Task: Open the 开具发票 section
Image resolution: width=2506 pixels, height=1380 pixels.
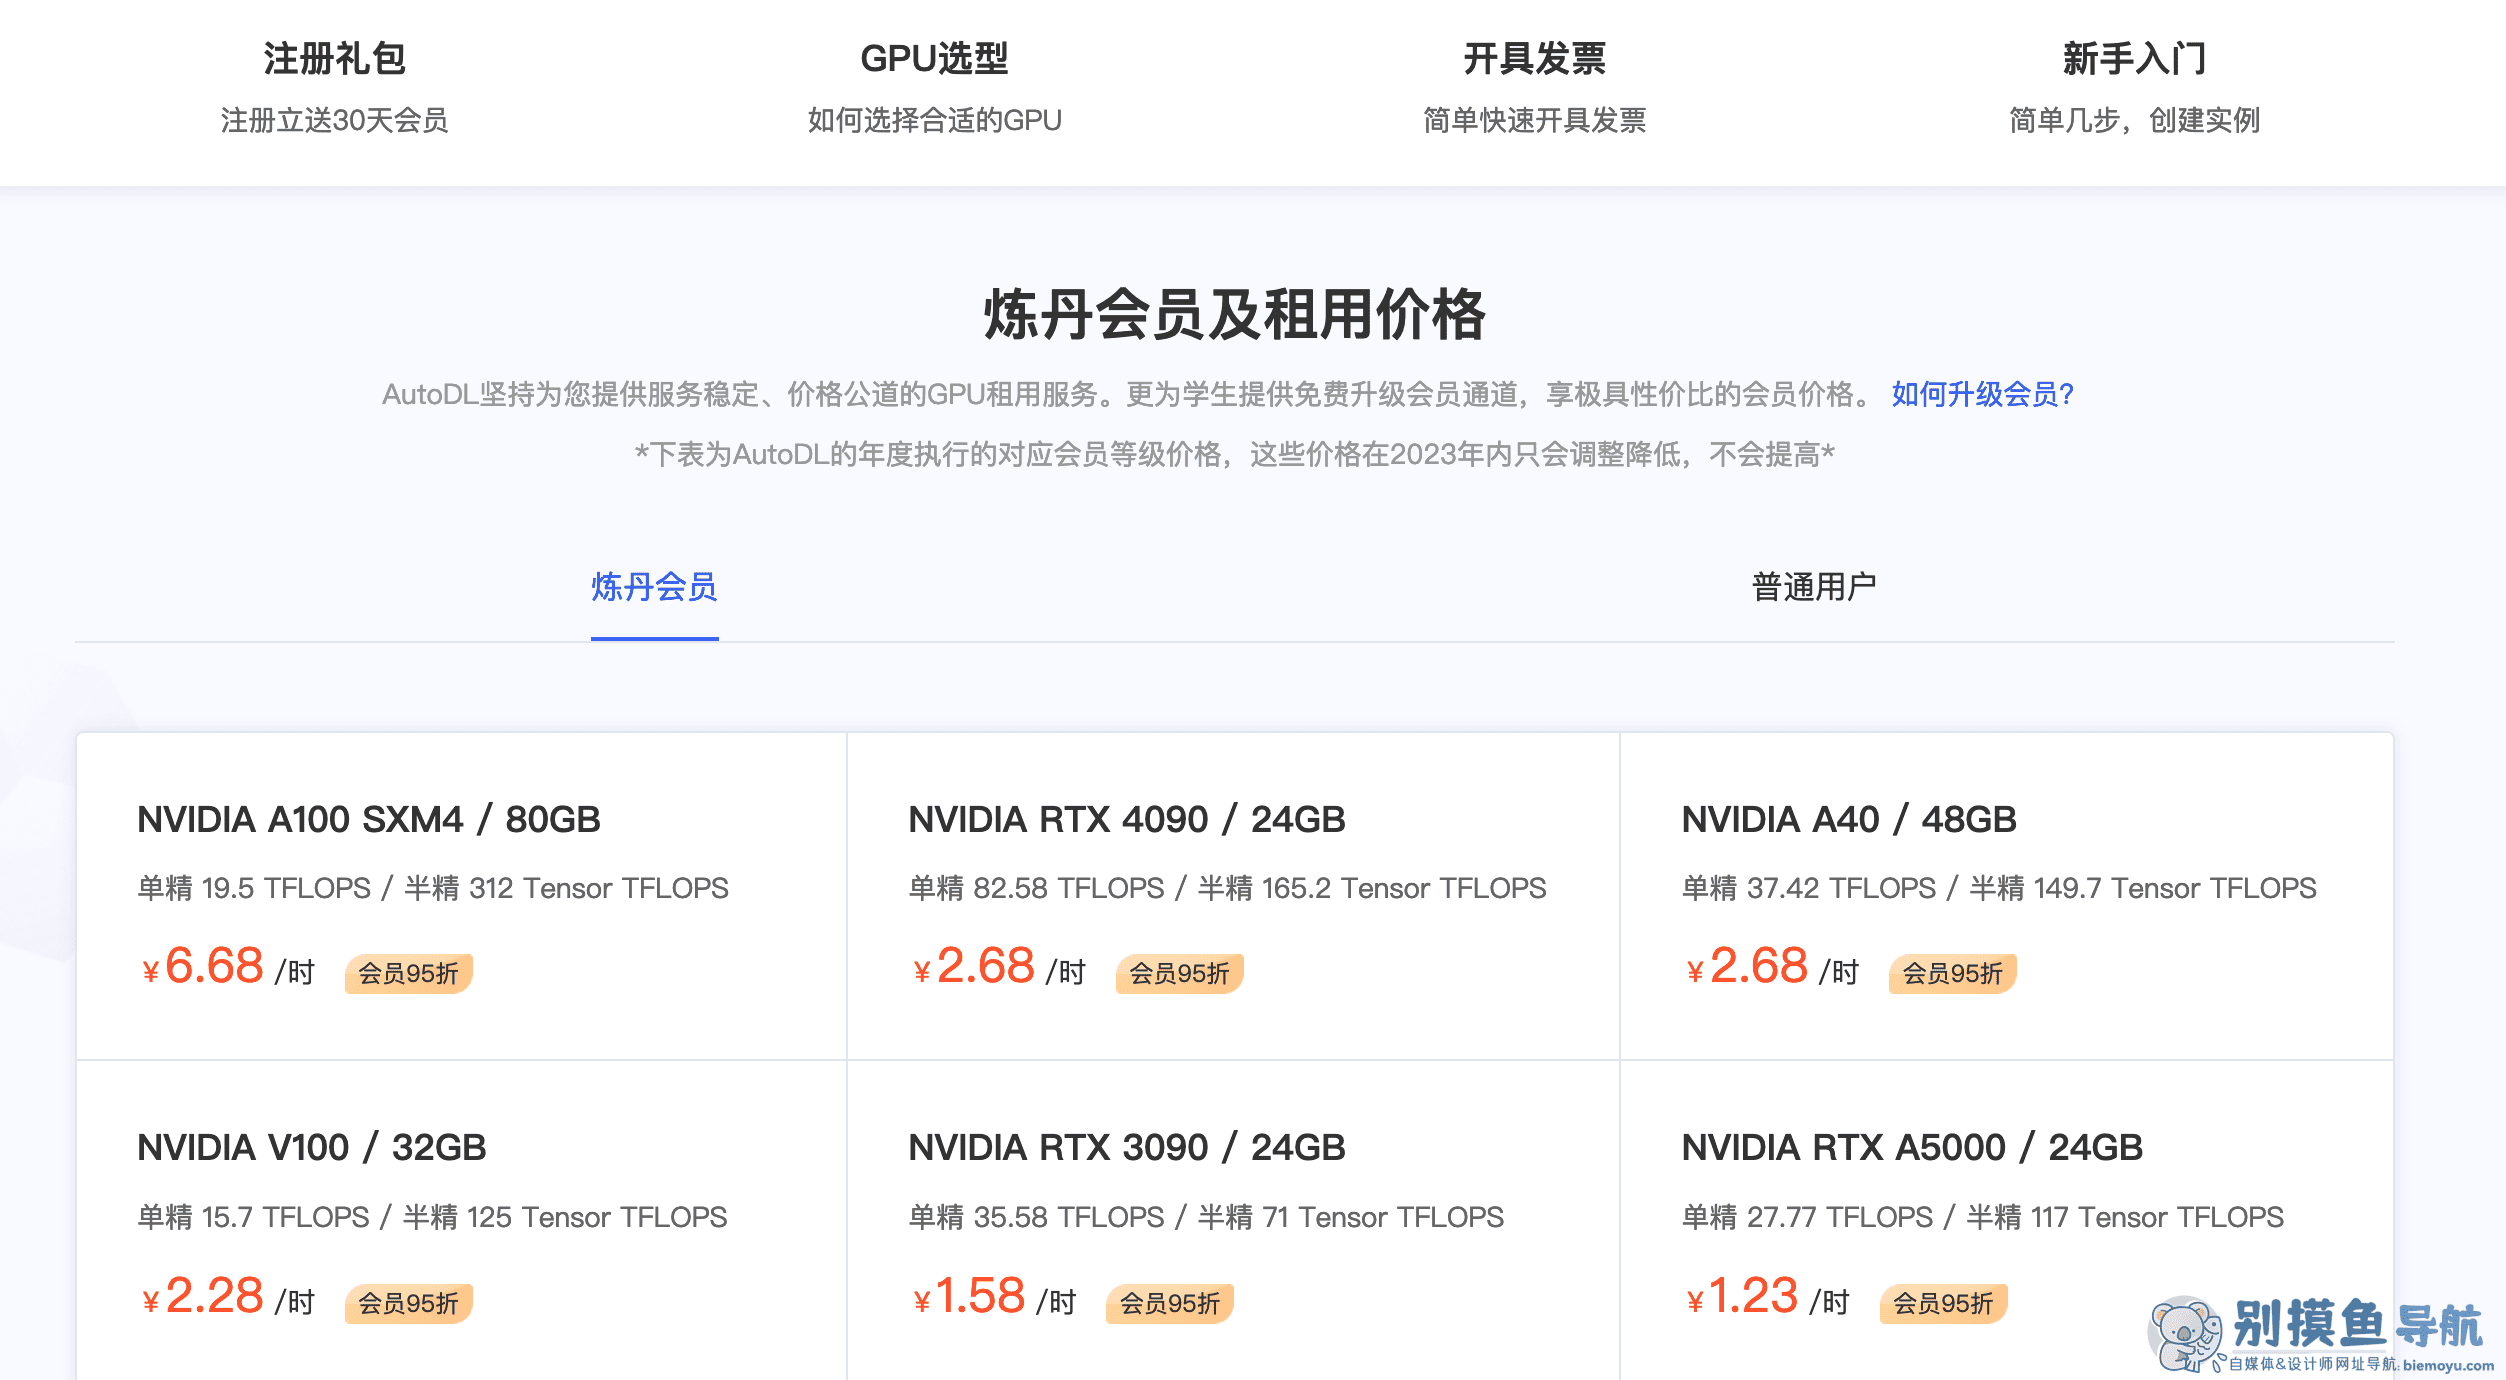Action: click(1534, 58)
